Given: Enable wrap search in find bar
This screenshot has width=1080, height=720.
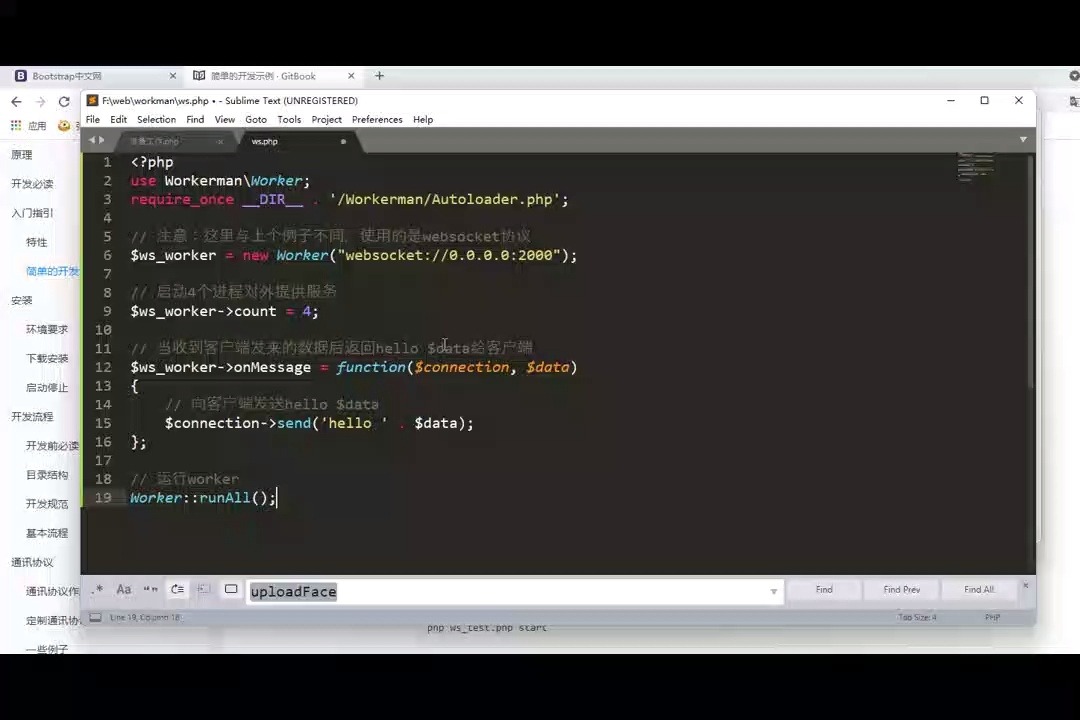Looking at the screenshot, I should [x=177, y=590].
